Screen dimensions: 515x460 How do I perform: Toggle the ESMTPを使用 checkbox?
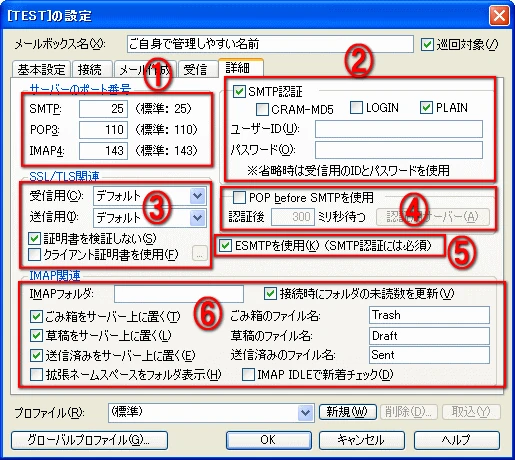[x=226, y=246]
